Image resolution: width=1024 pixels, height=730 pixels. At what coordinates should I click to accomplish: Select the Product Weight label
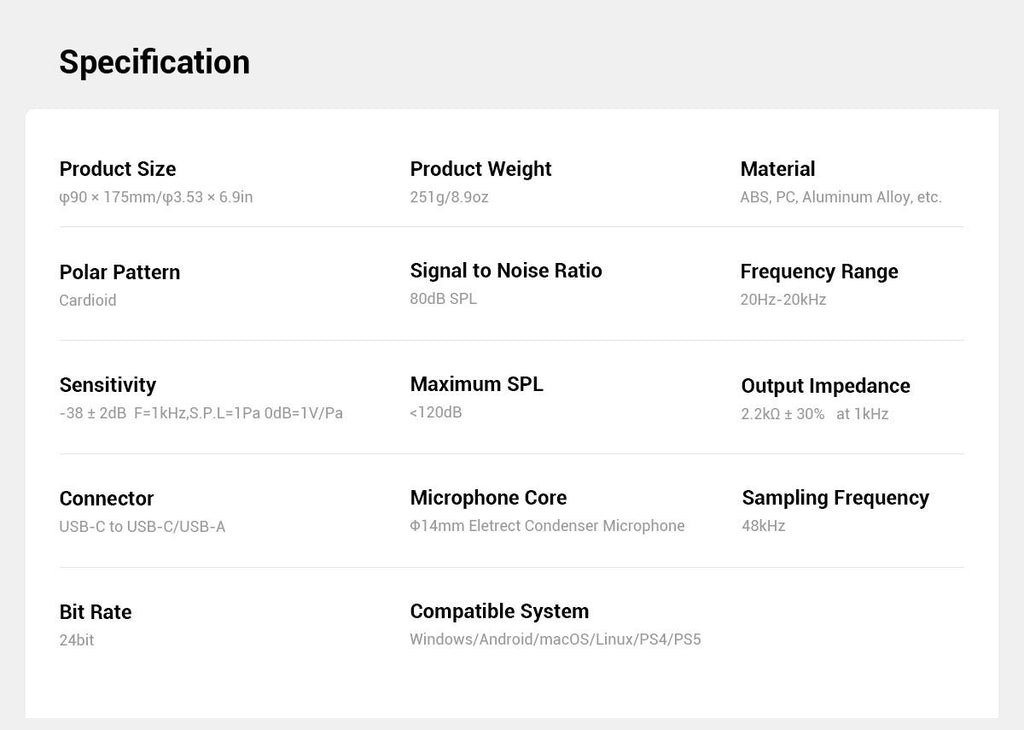click(x=481, y=169)
